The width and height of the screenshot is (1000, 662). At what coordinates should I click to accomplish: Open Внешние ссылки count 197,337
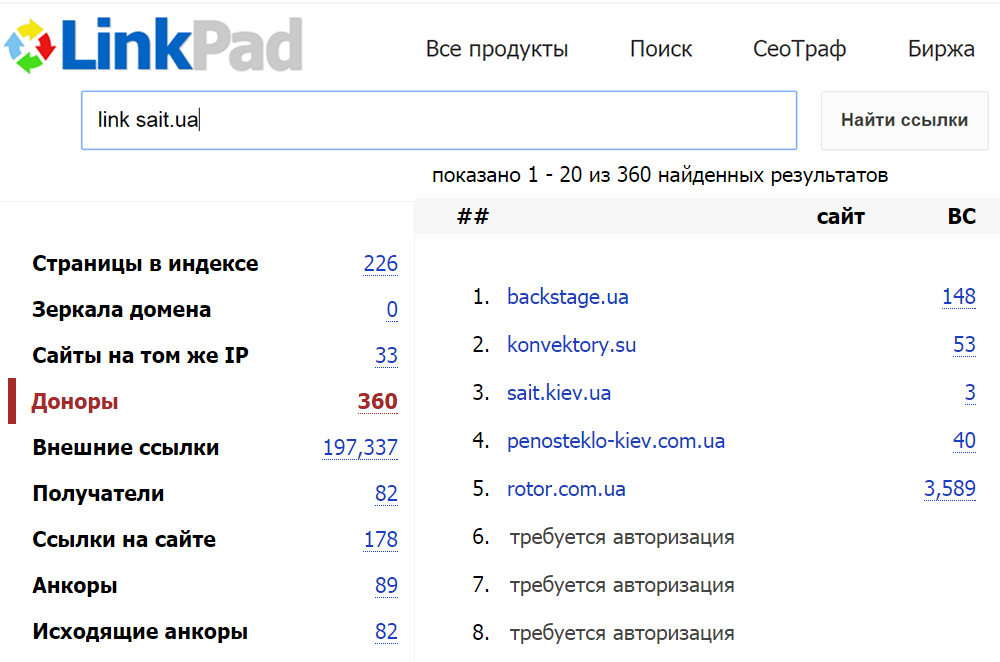tap(360, 448)
